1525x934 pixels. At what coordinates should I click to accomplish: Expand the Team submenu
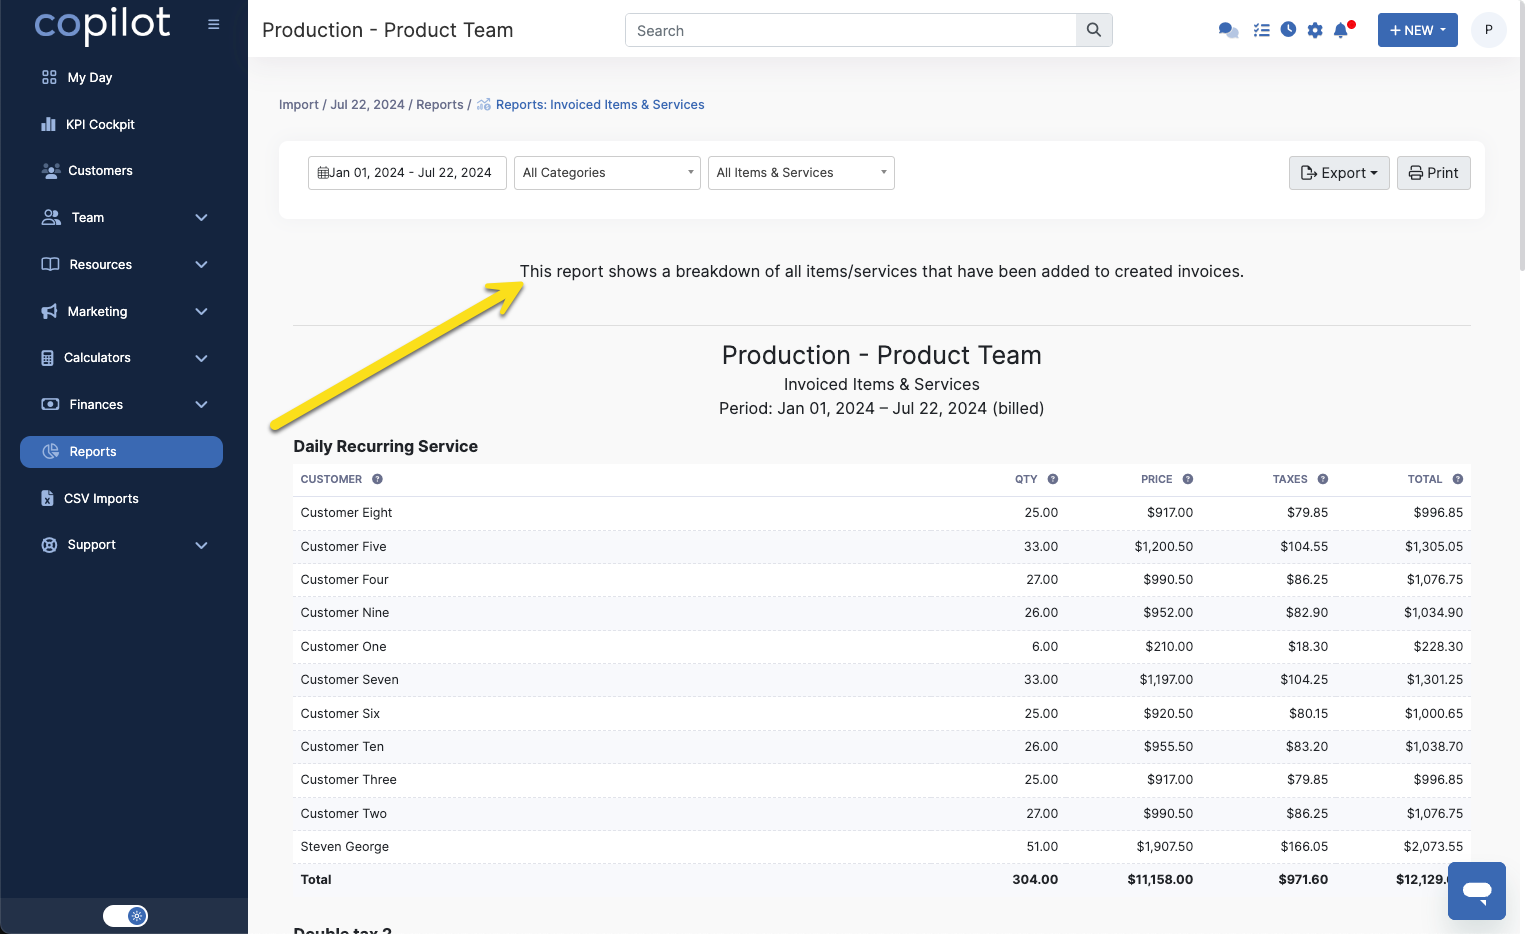201,218
